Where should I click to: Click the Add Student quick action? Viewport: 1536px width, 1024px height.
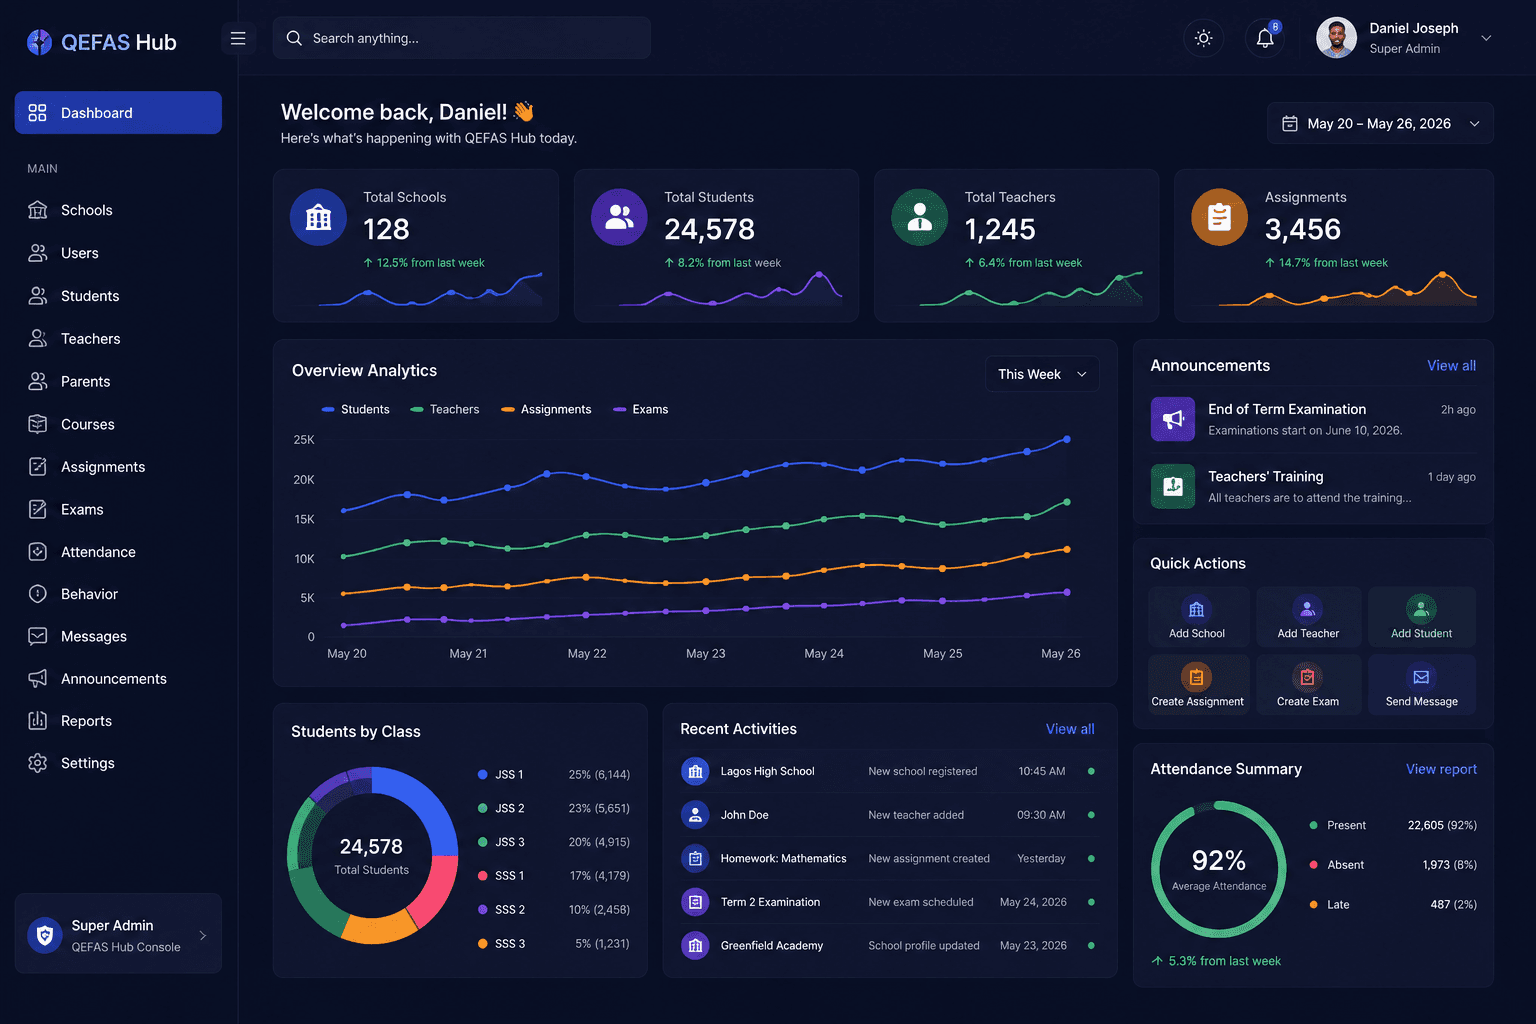coord(1421,618)
